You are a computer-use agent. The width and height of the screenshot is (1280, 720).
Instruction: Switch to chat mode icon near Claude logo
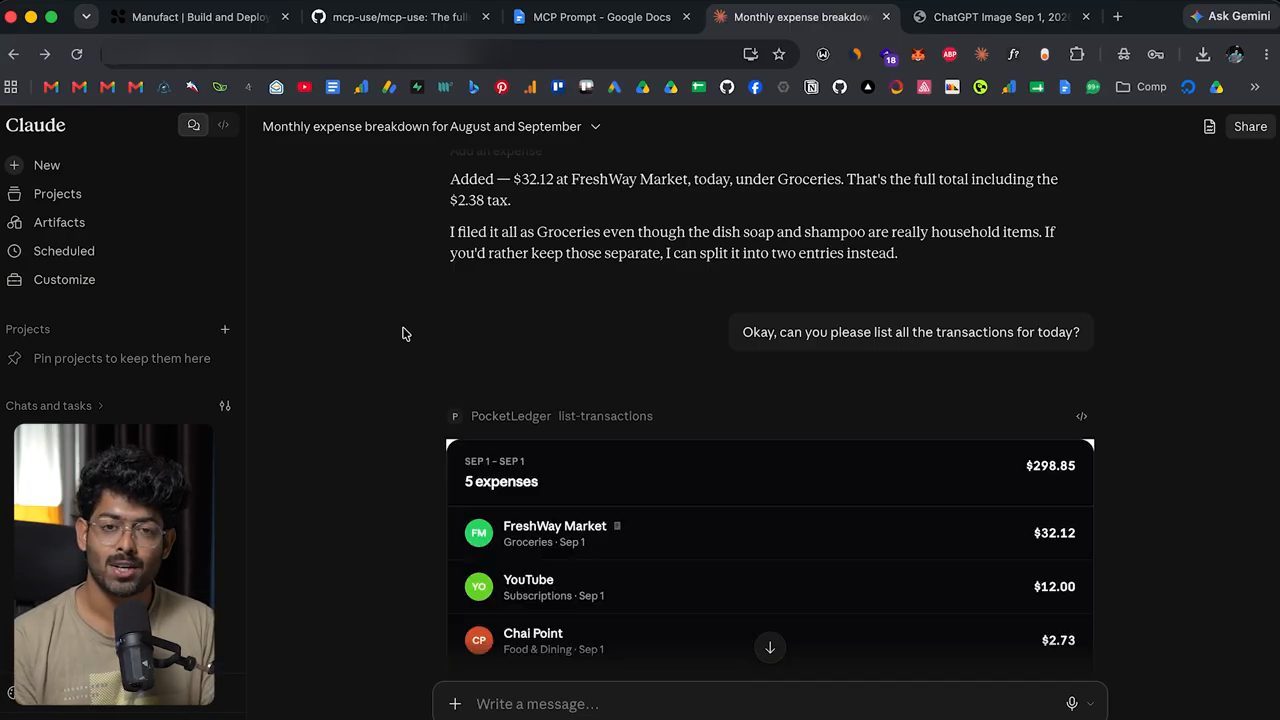click(x=193, y=125)
